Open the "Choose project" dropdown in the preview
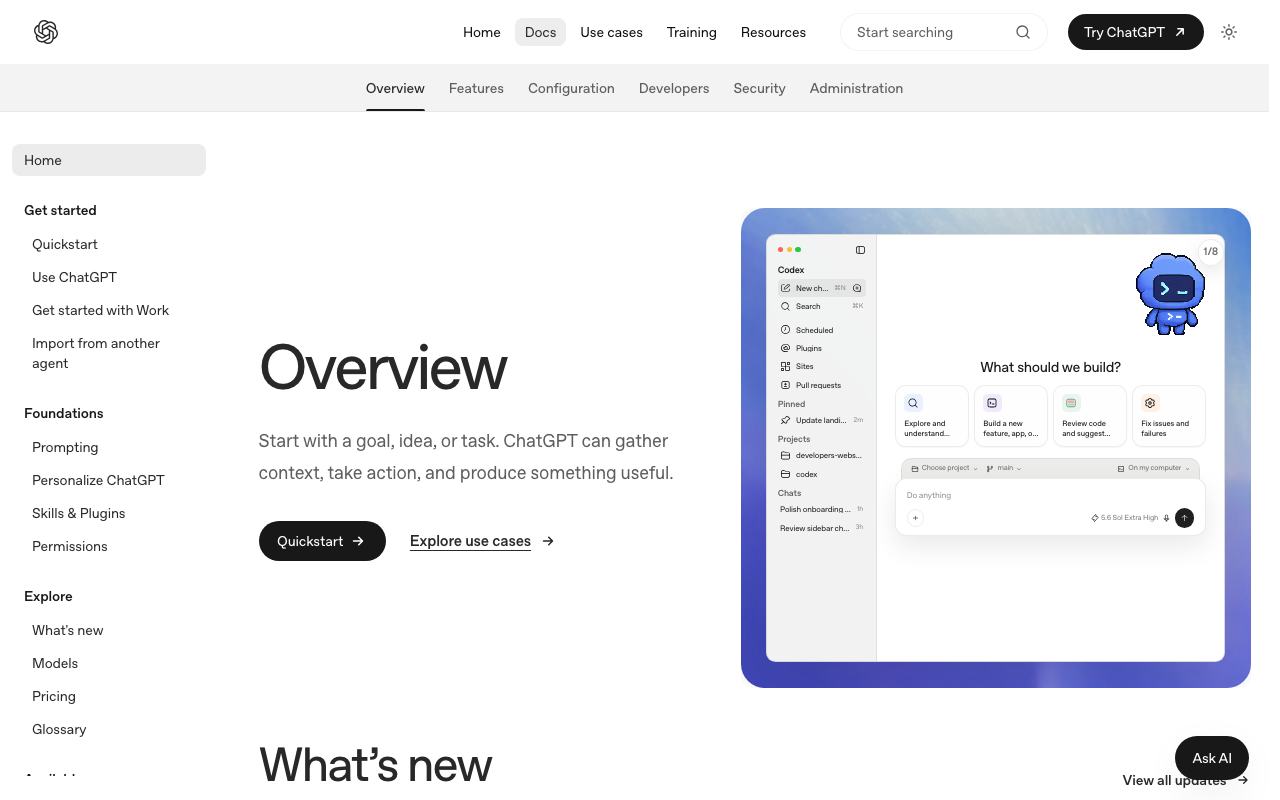 pos(944,468)
